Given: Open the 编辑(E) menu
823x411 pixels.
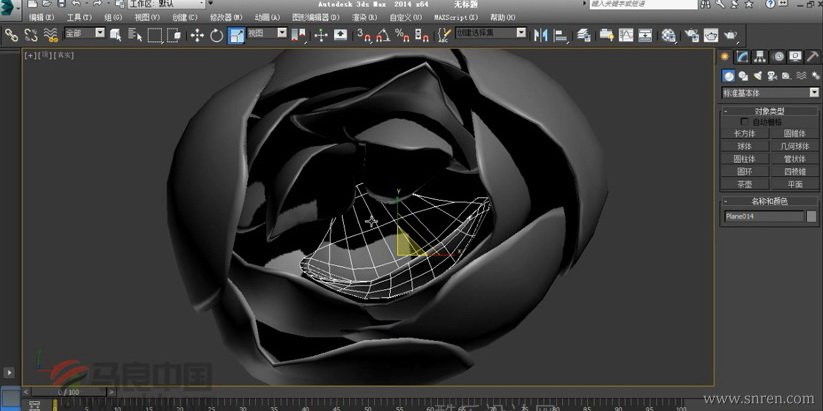Looking at the screenshot, I should point(42,17).
